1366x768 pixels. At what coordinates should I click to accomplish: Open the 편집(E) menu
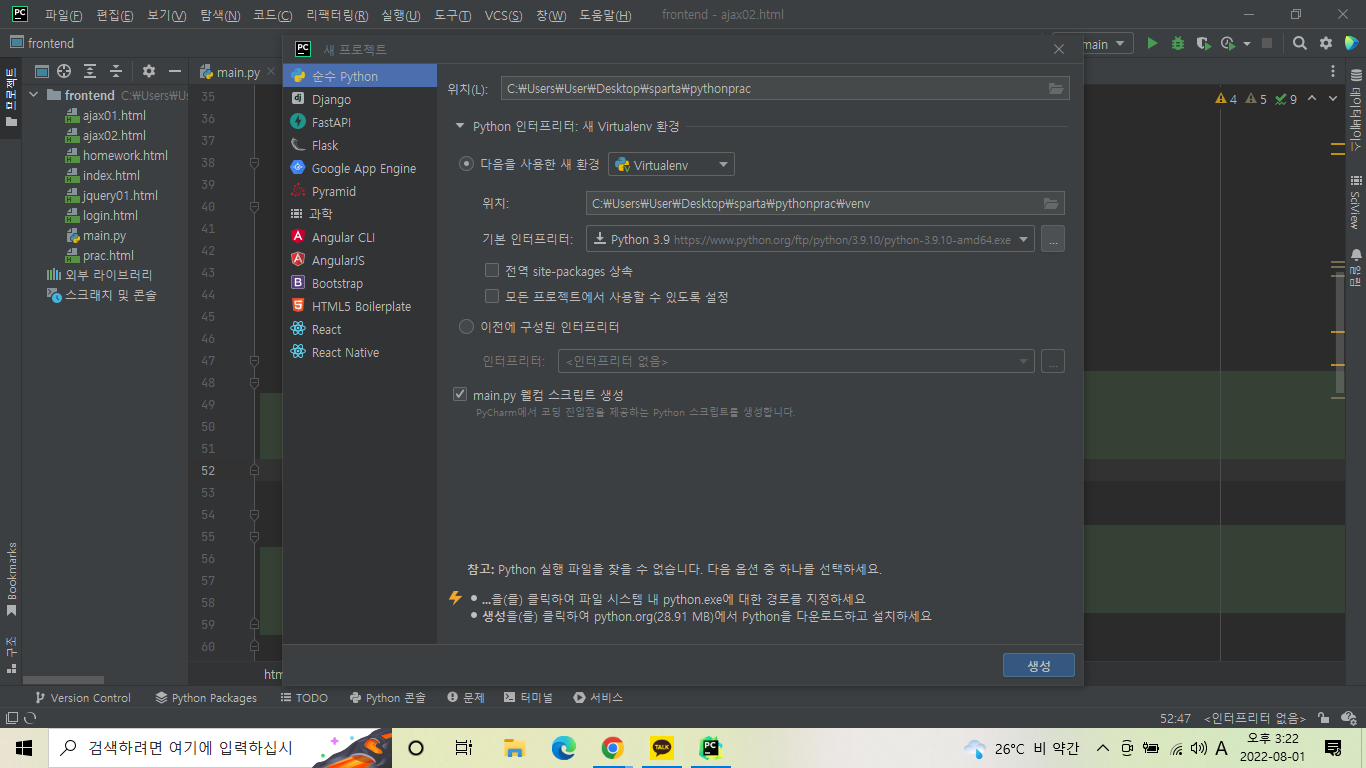pos(114,15)
